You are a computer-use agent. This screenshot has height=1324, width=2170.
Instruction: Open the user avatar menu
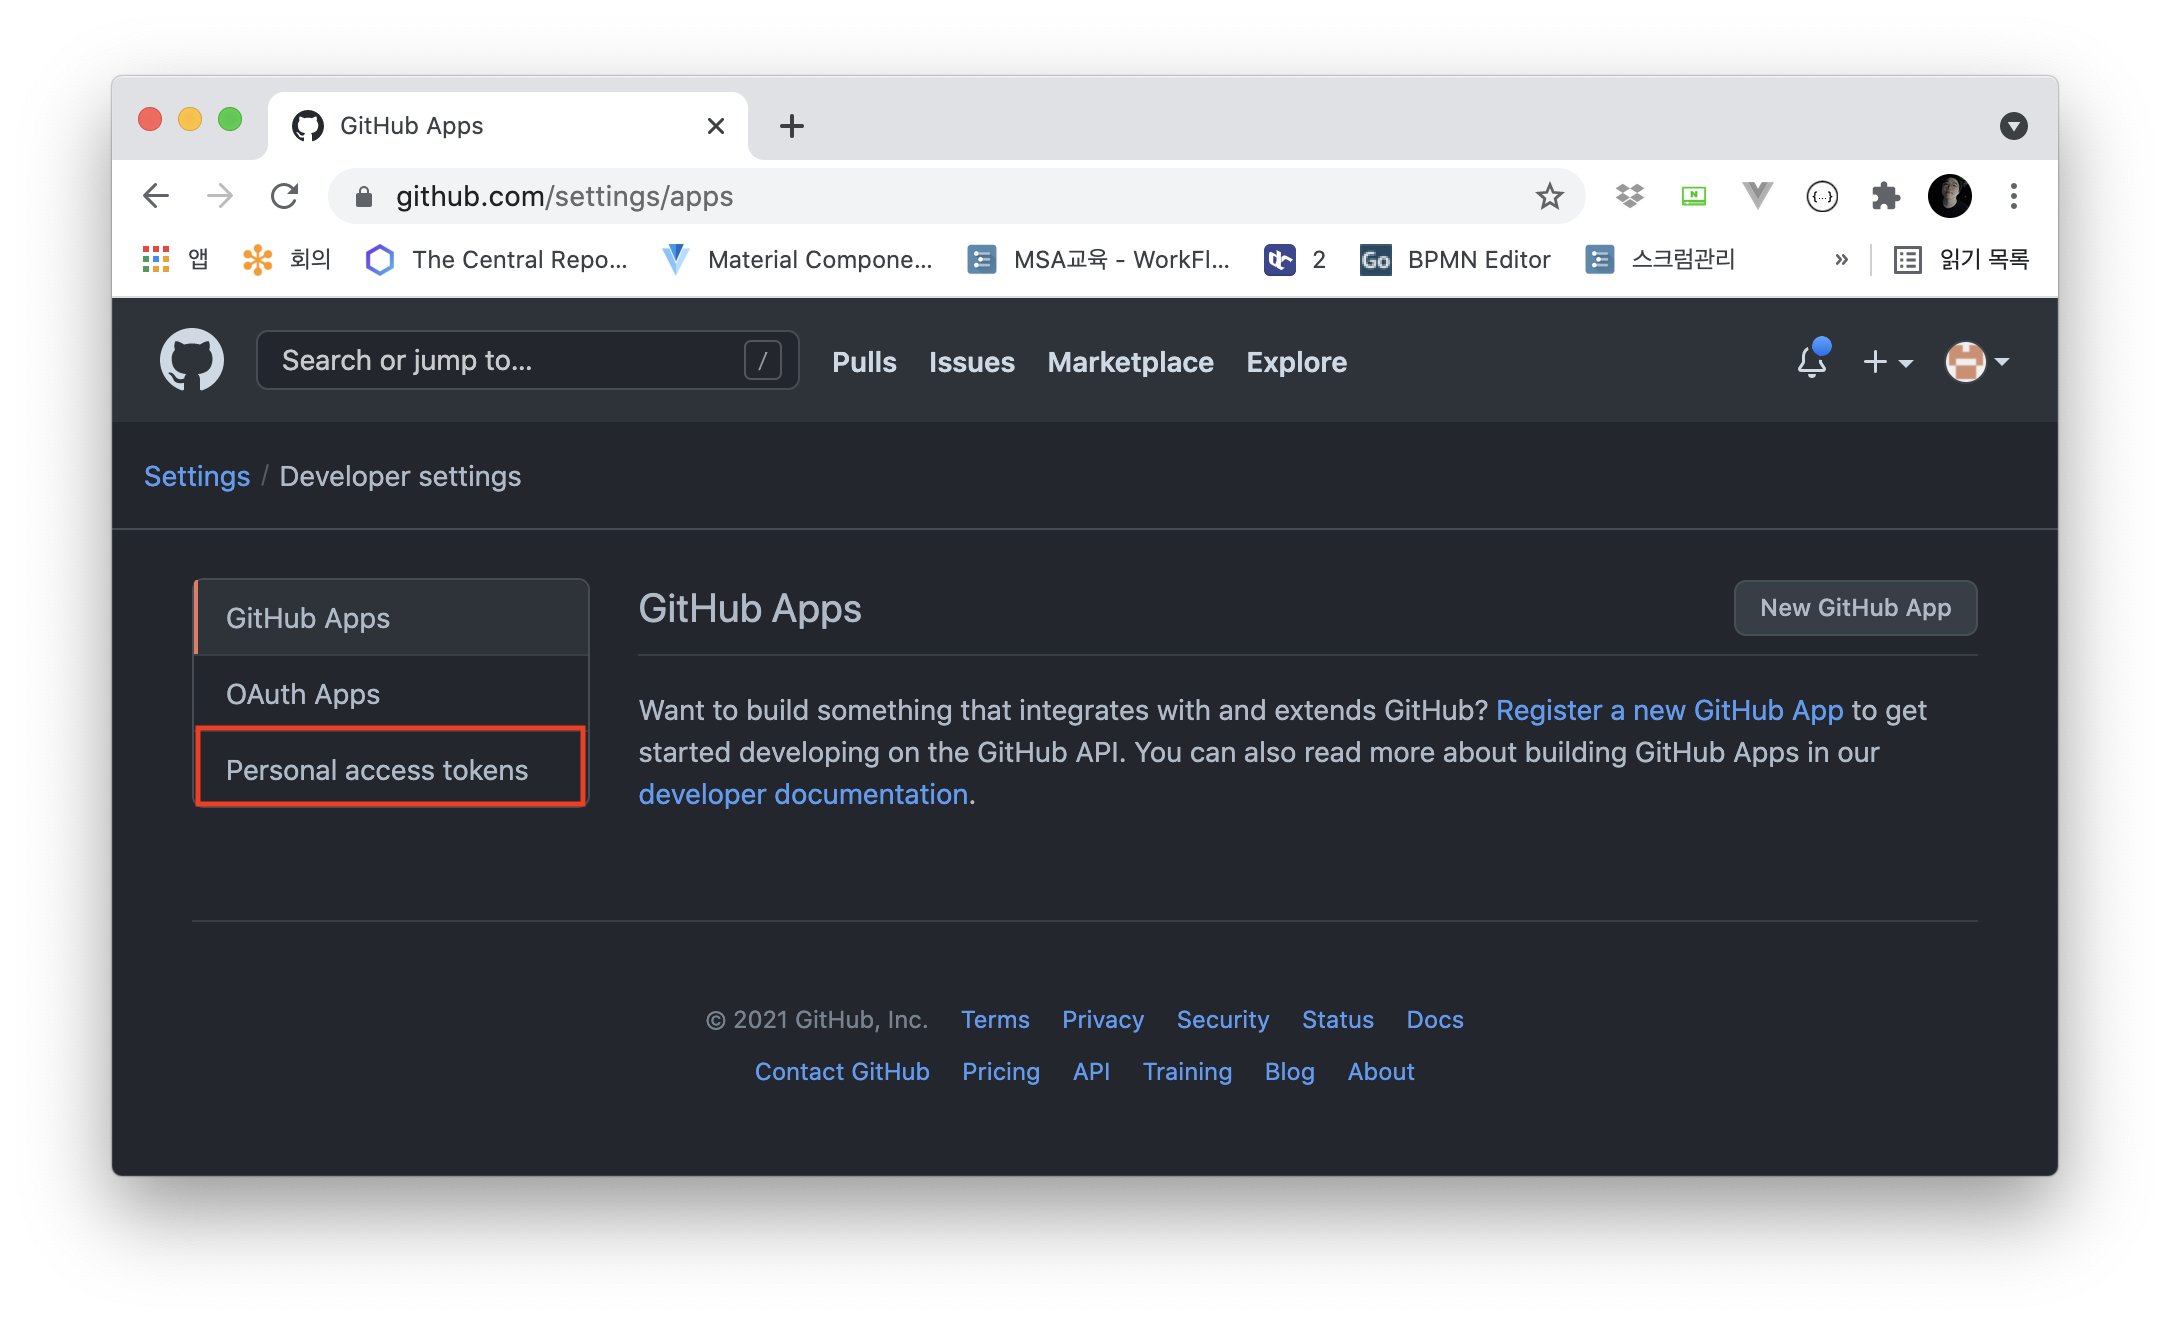click(x=1977, y=362)
